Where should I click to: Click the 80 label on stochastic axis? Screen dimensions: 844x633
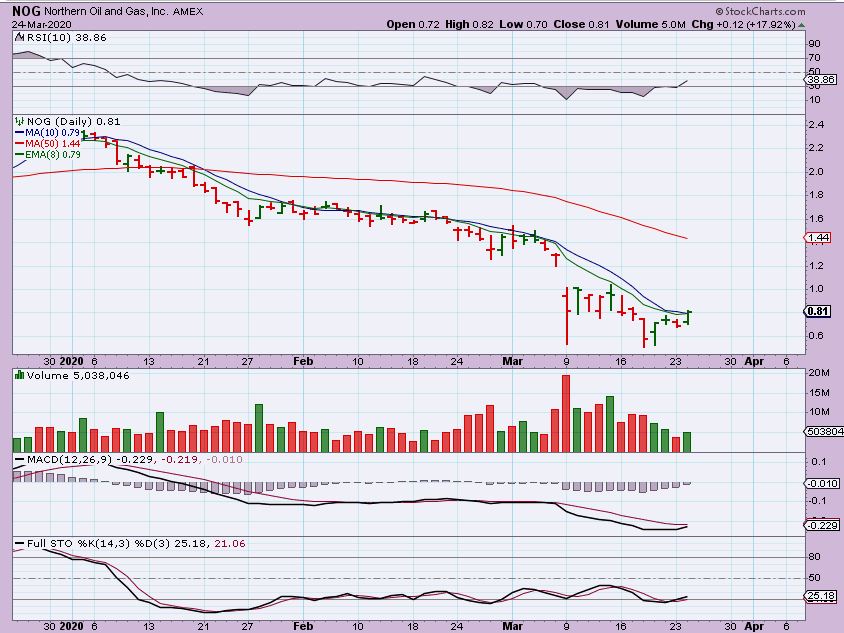814,557
